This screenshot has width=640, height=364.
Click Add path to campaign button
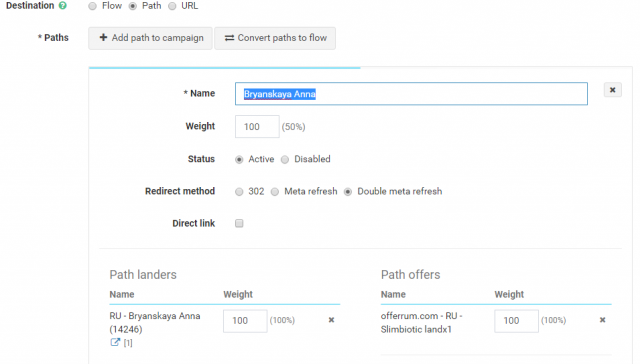click(150, 38)
